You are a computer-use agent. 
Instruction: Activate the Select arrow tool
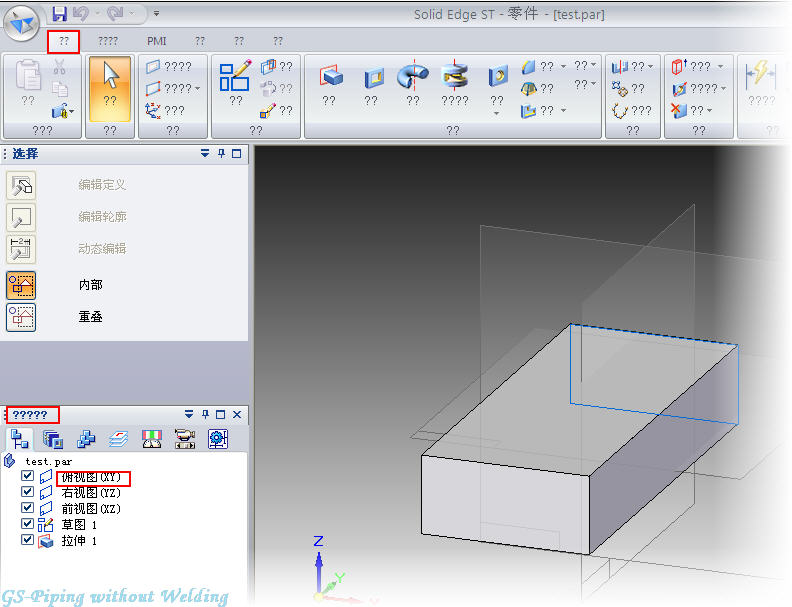click(110, 89)
